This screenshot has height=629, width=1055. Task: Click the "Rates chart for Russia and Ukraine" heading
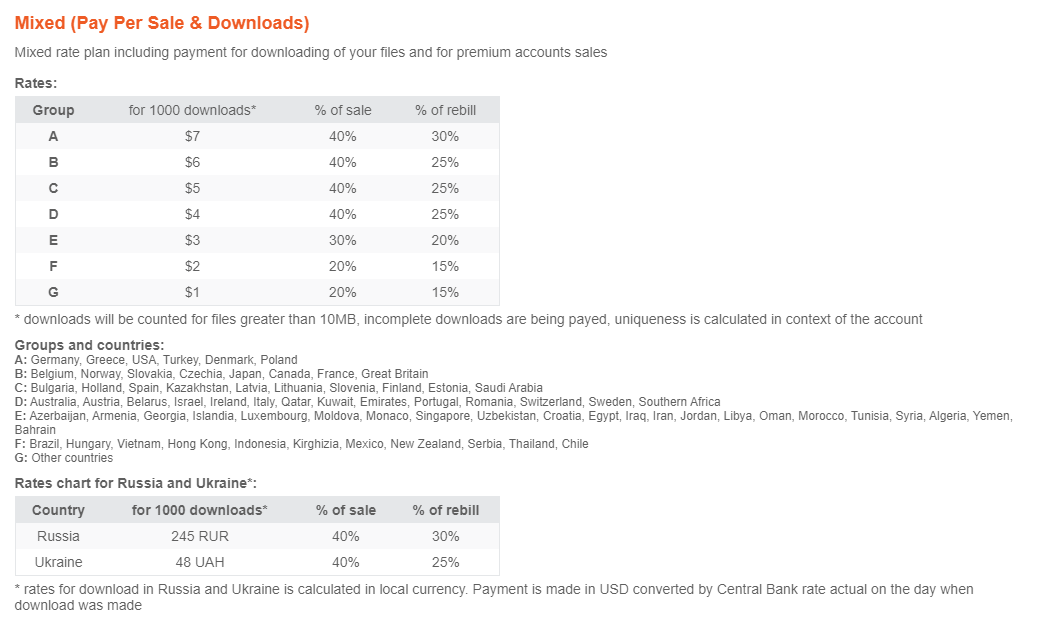click(135, 483)
